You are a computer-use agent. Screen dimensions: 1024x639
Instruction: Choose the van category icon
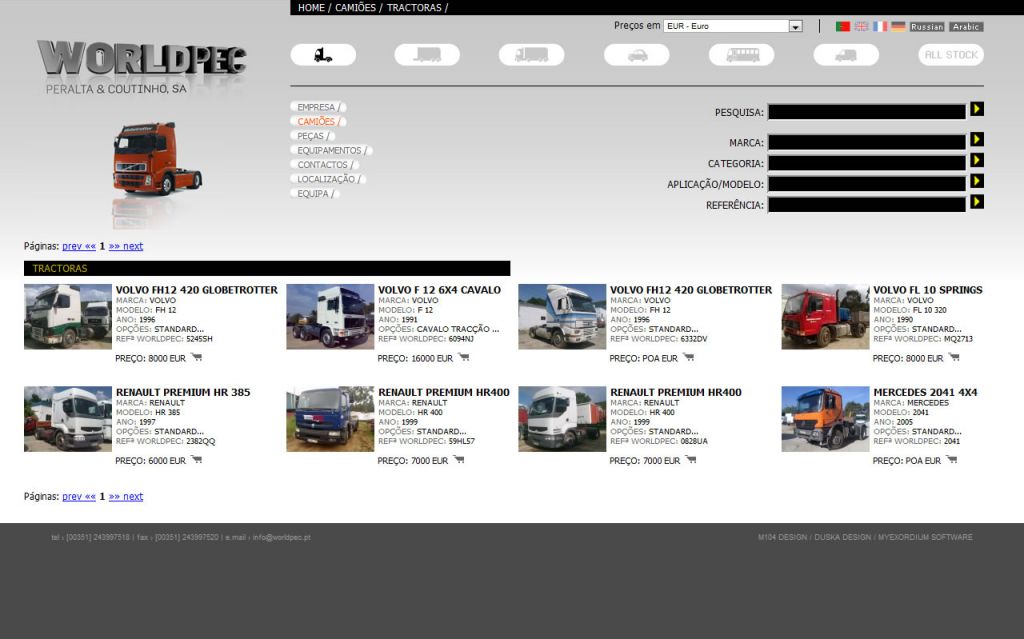pos(846,55)
